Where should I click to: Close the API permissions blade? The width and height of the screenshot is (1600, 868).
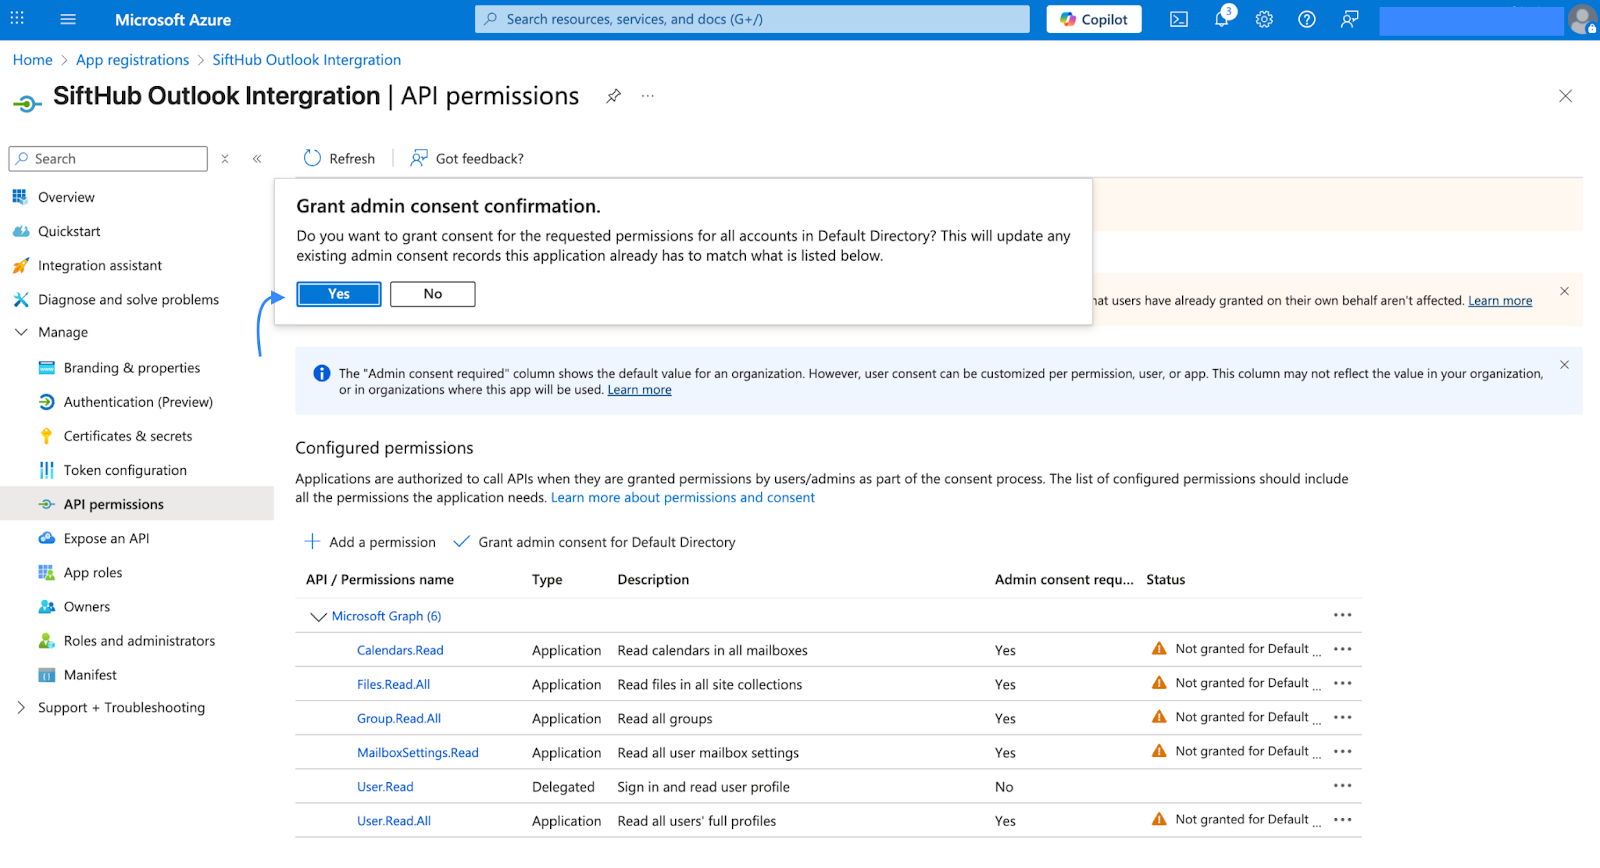point(1565,96)
